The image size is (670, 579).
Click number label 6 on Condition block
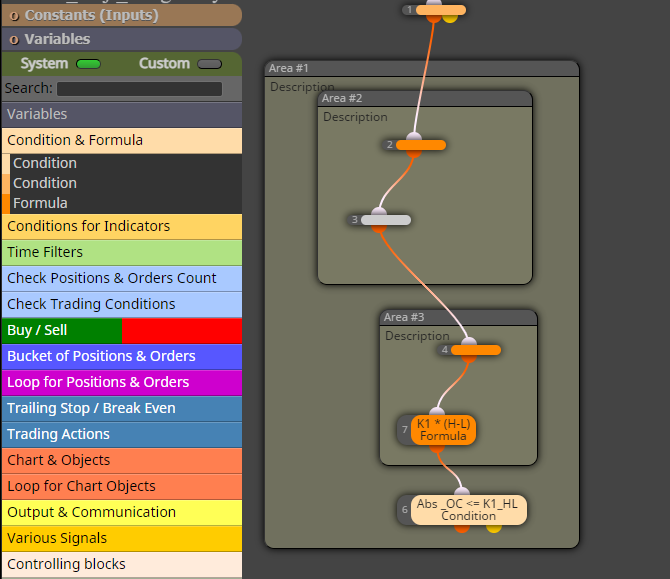point(405,509)
